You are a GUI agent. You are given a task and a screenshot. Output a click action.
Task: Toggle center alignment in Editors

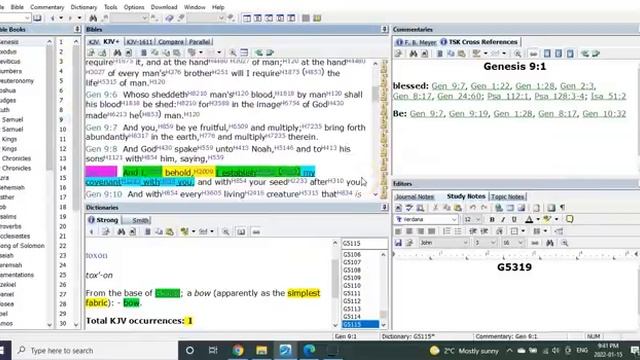point(409,231)
